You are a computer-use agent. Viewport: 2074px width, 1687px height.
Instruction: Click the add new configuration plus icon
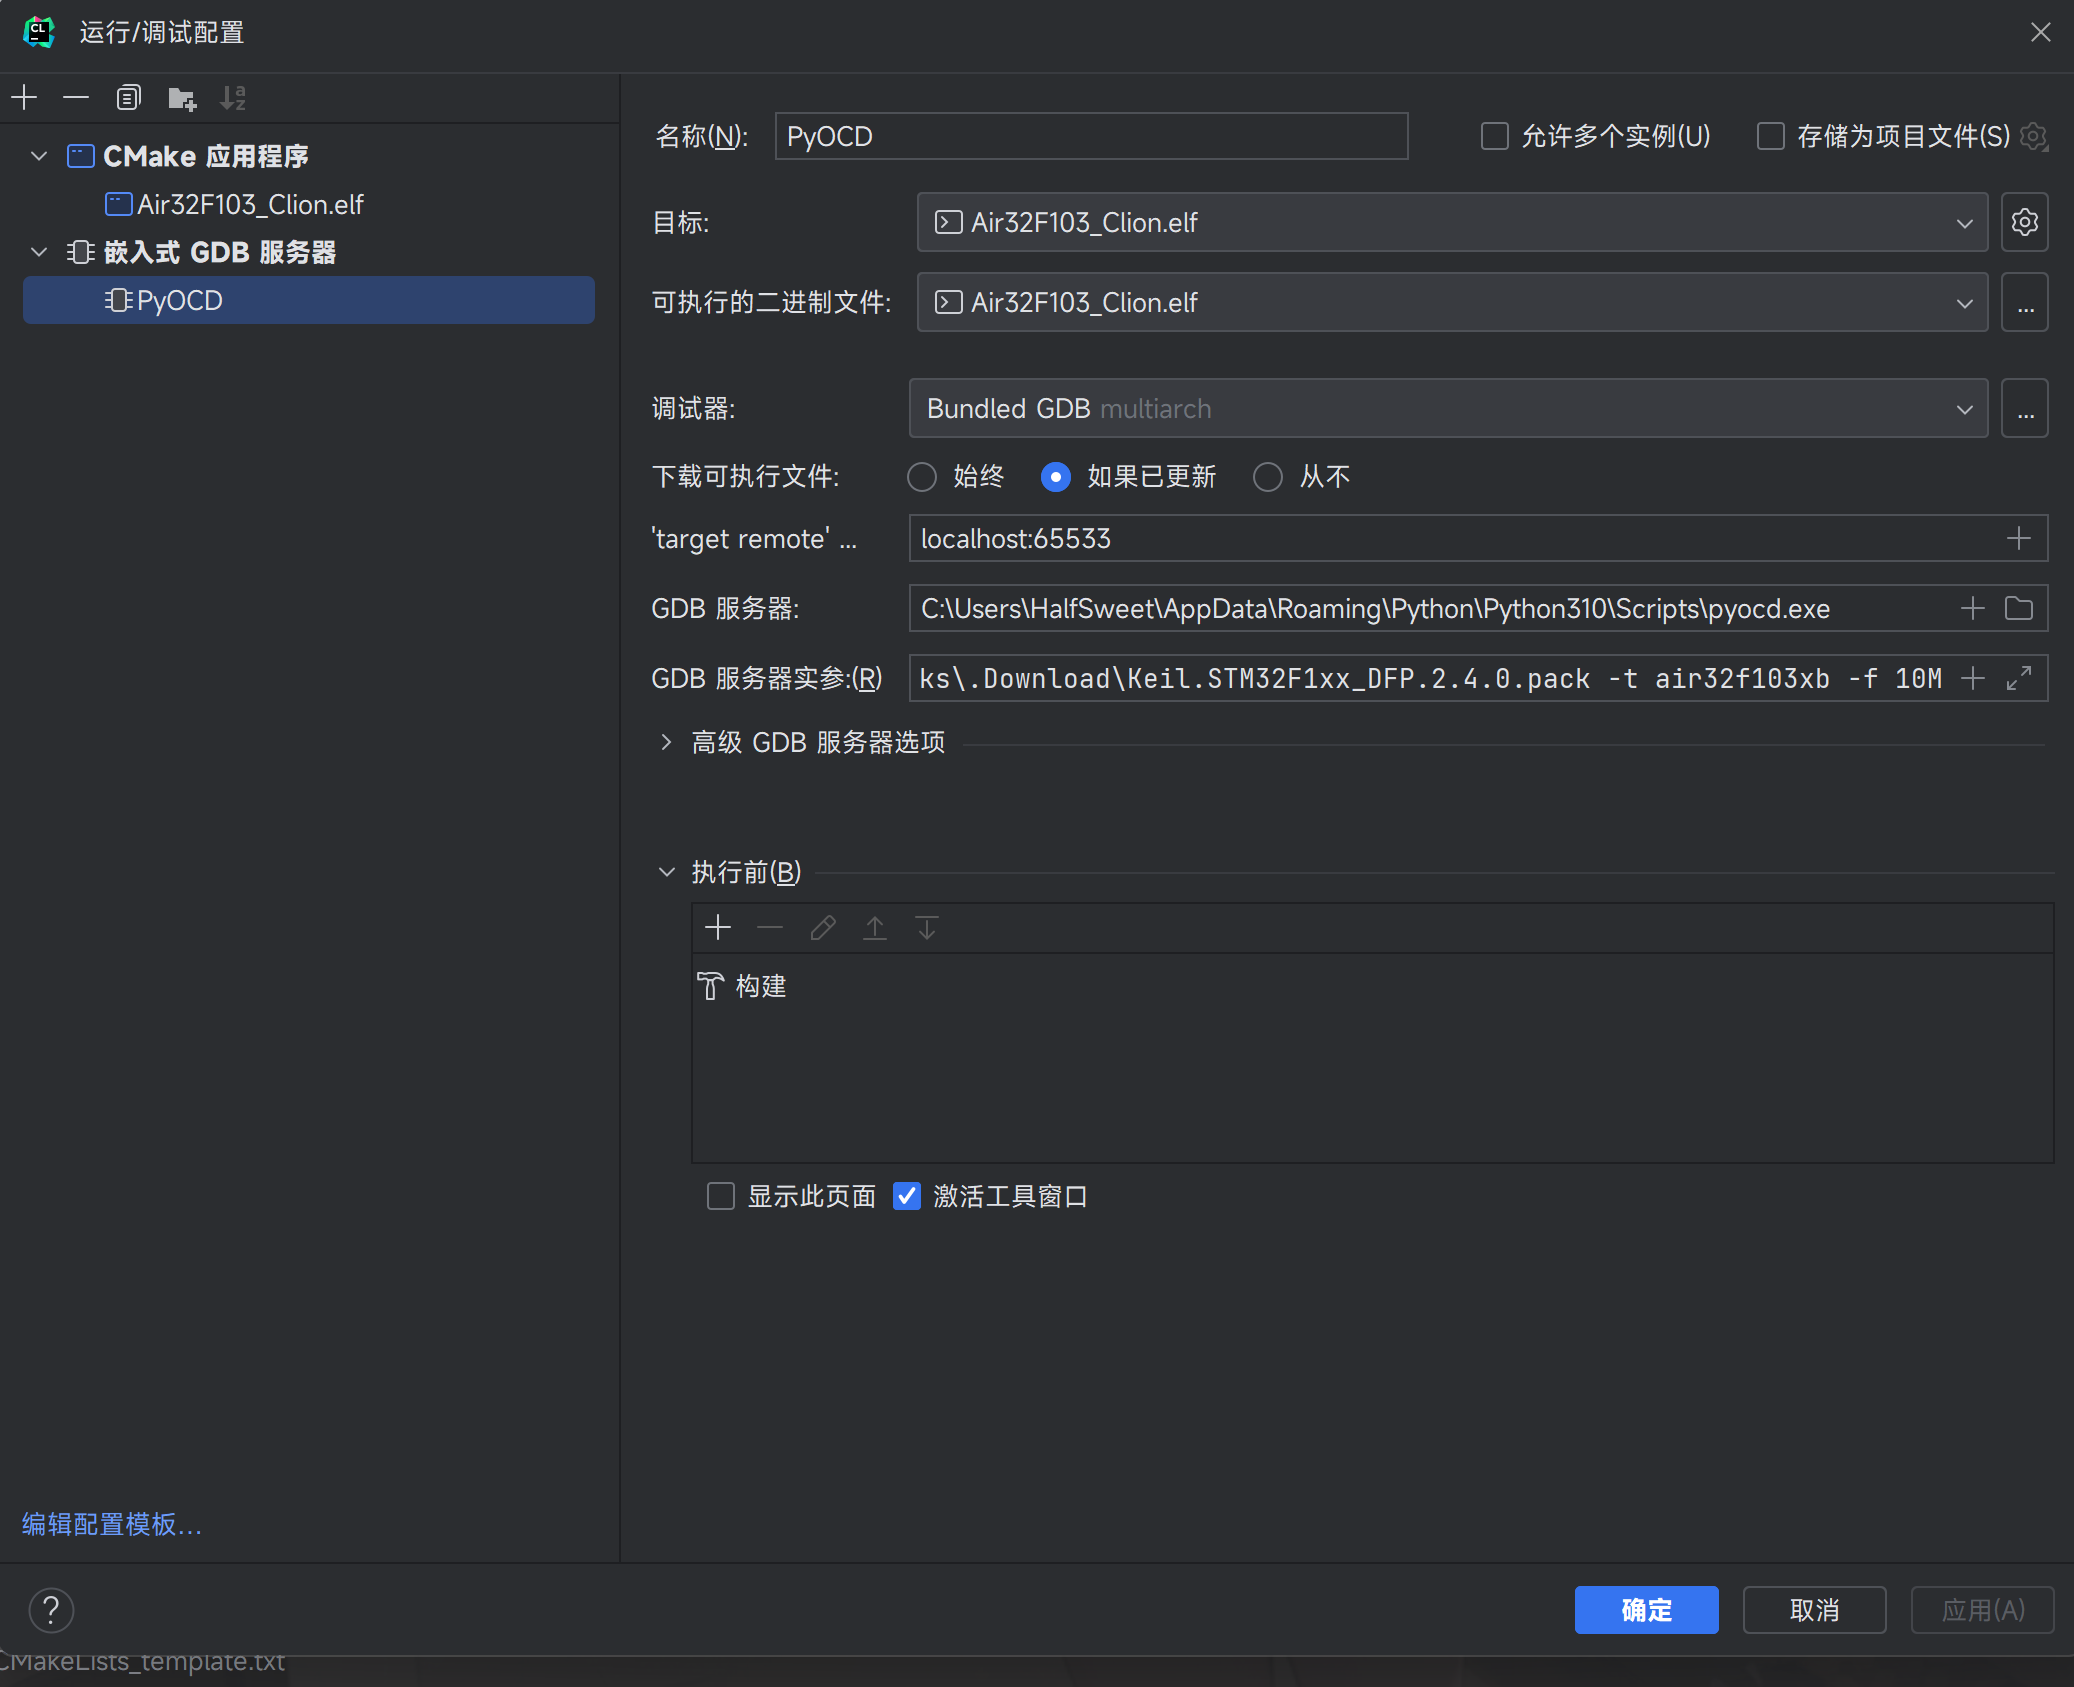pyautogui.click(x=24, y=98)
